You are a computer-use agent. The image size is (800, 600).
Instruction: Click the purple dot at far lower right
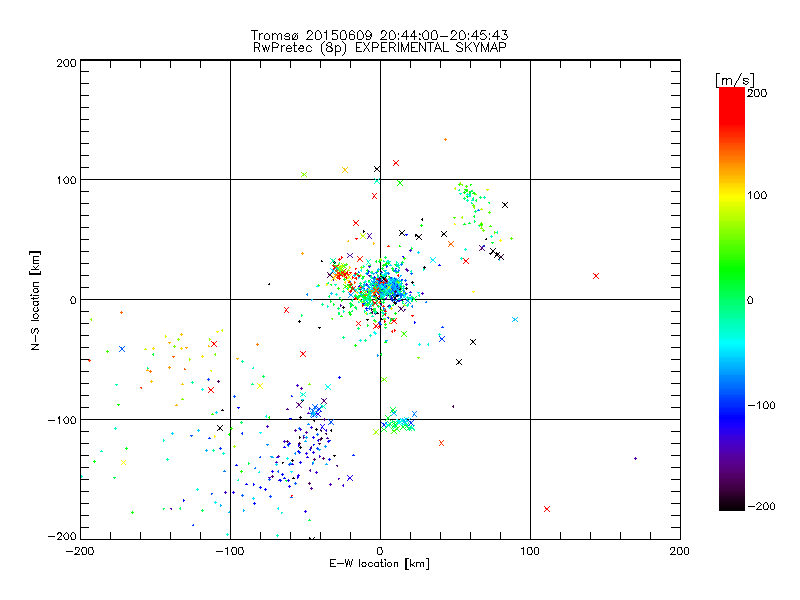point(635,459)
